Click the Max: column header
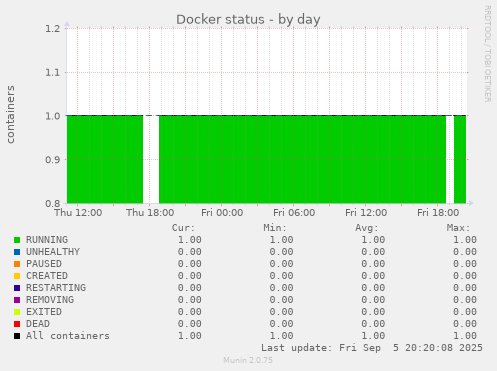Screen dimensions: 497x371 458,228
